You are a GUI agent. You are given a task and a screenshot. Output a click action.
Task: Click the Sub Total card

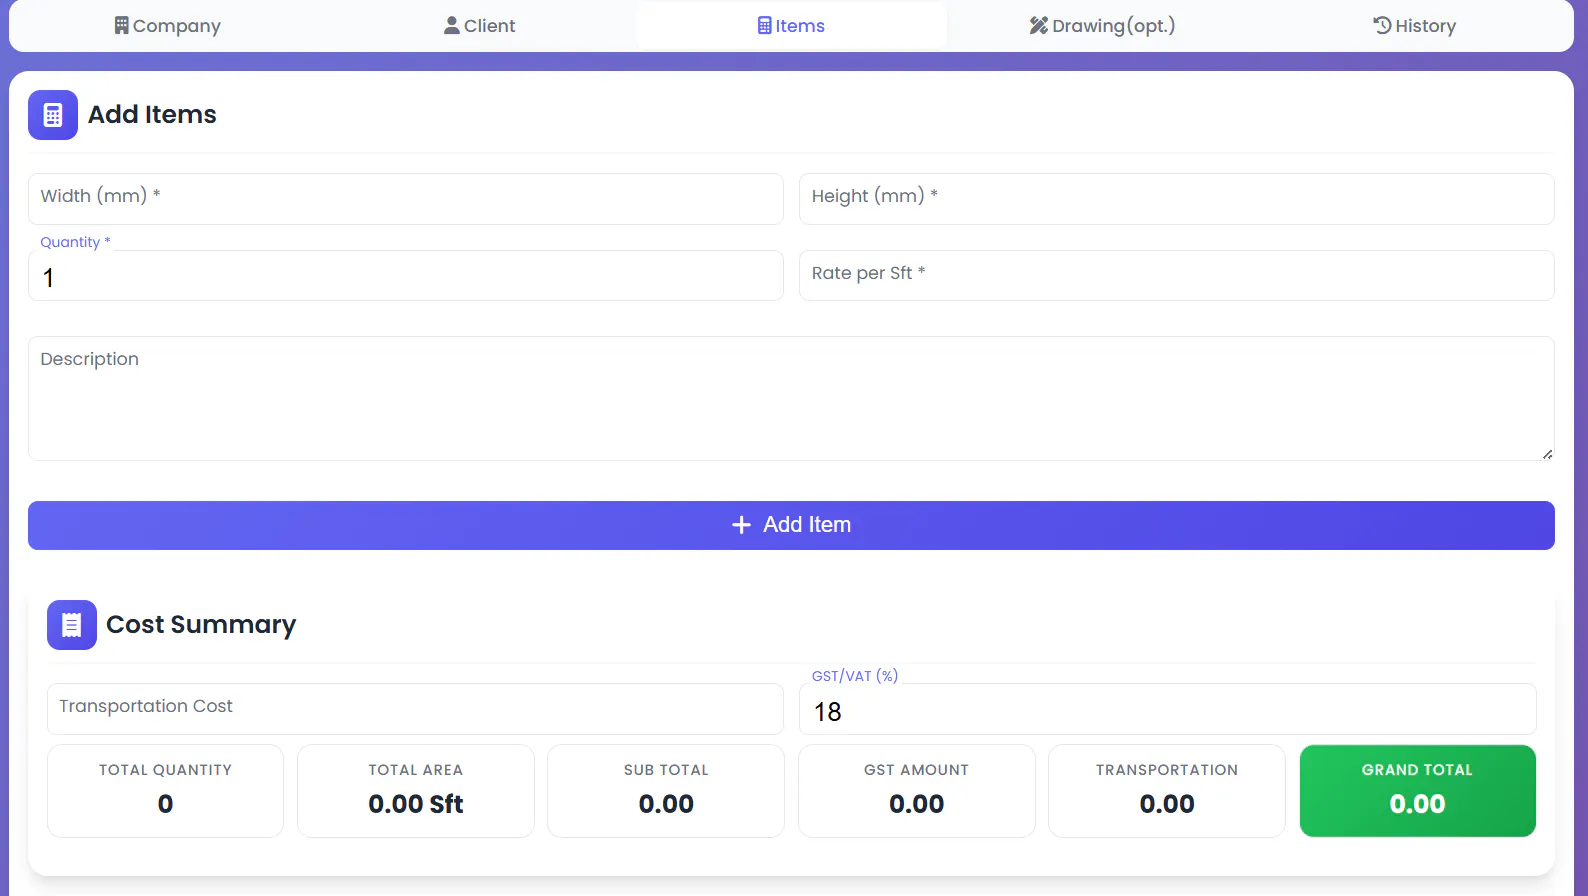point(666,791)
